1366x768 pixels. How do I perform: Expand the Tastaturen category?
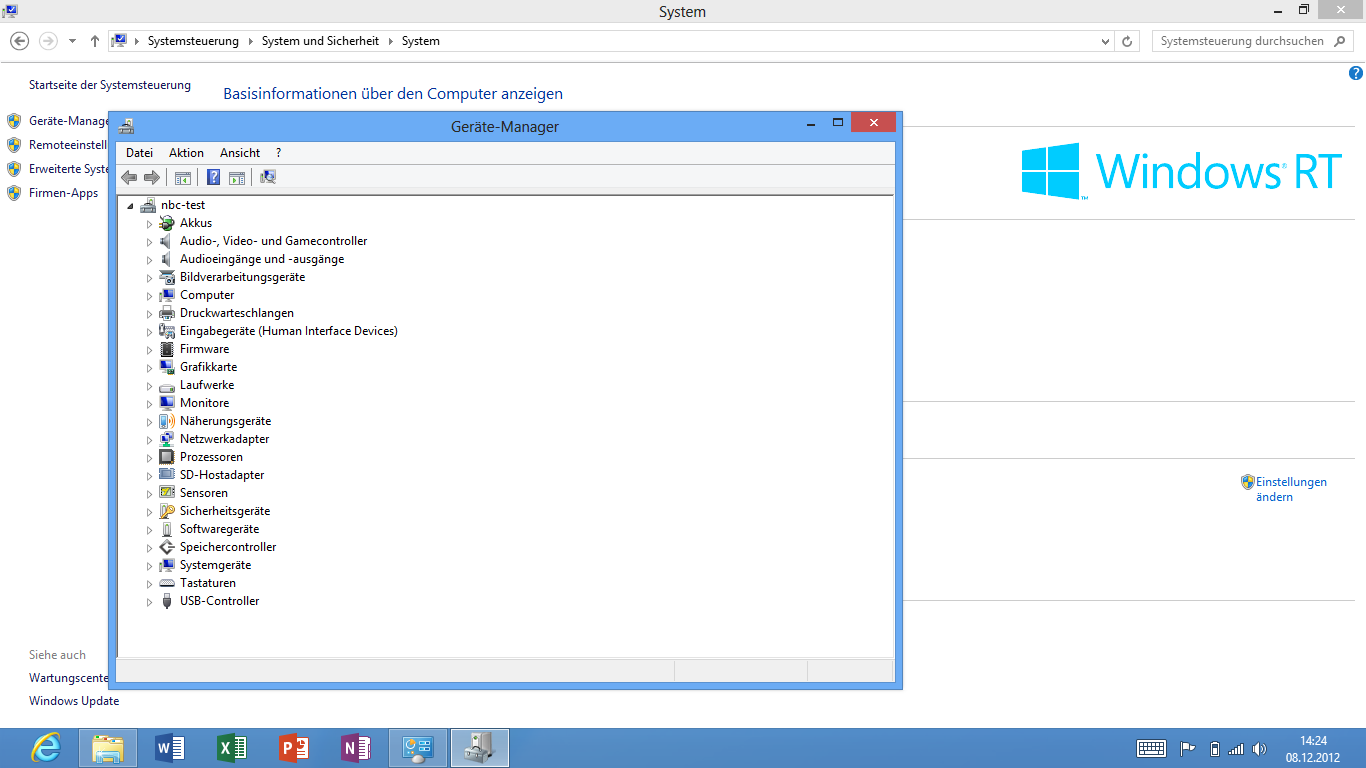pyautogui.click(x=150, y=584)
